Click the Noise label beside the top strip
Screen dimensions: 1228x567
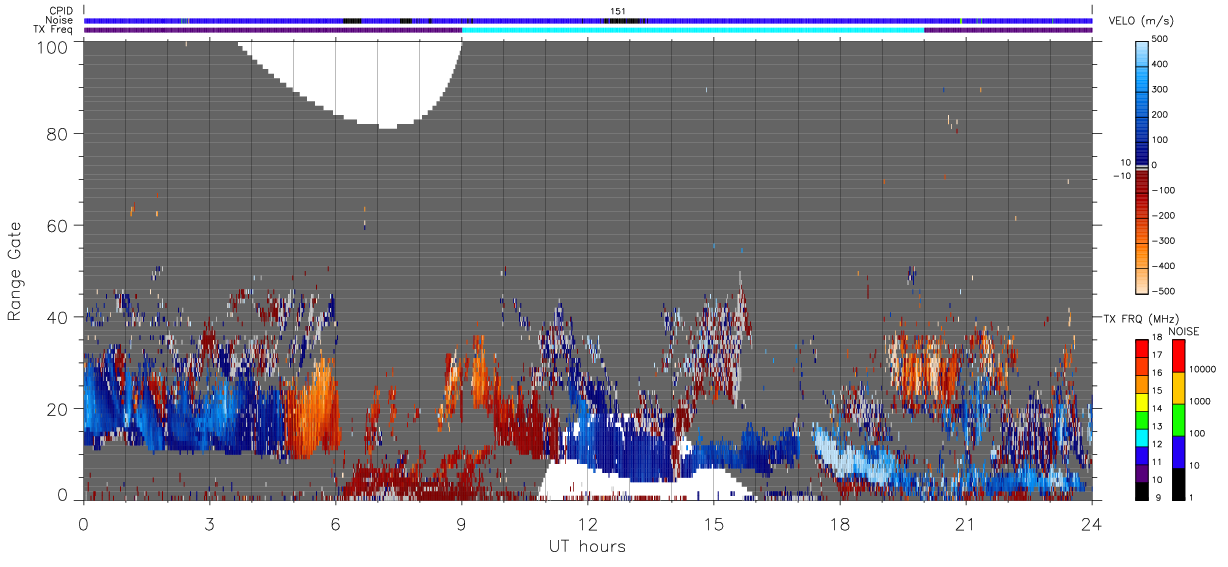pyautogui.click(x=61, y=20)
